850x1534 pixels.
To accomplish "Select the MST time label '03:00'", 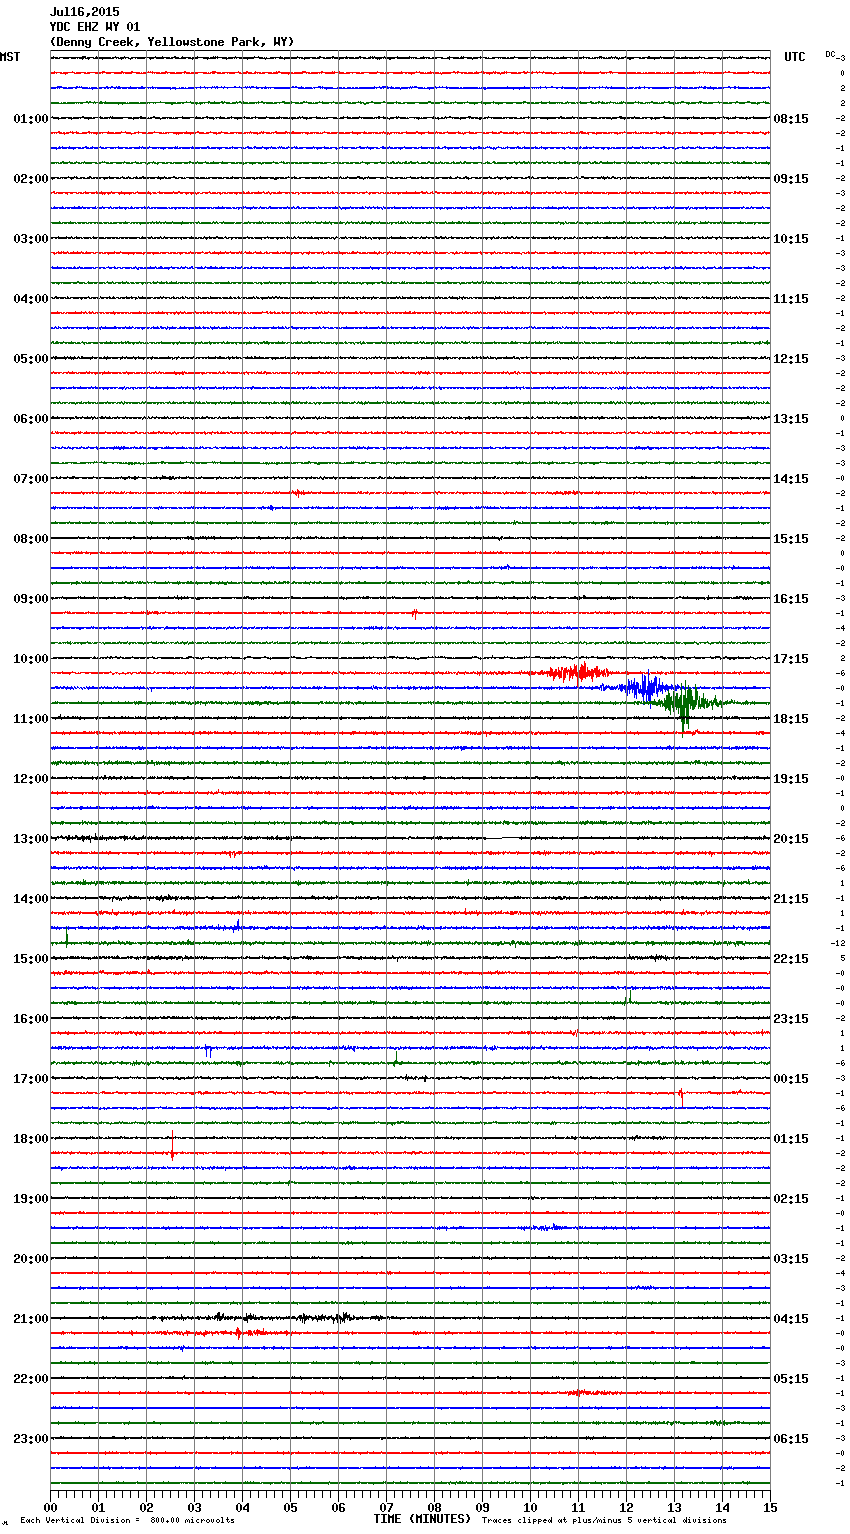I will 30,239.
